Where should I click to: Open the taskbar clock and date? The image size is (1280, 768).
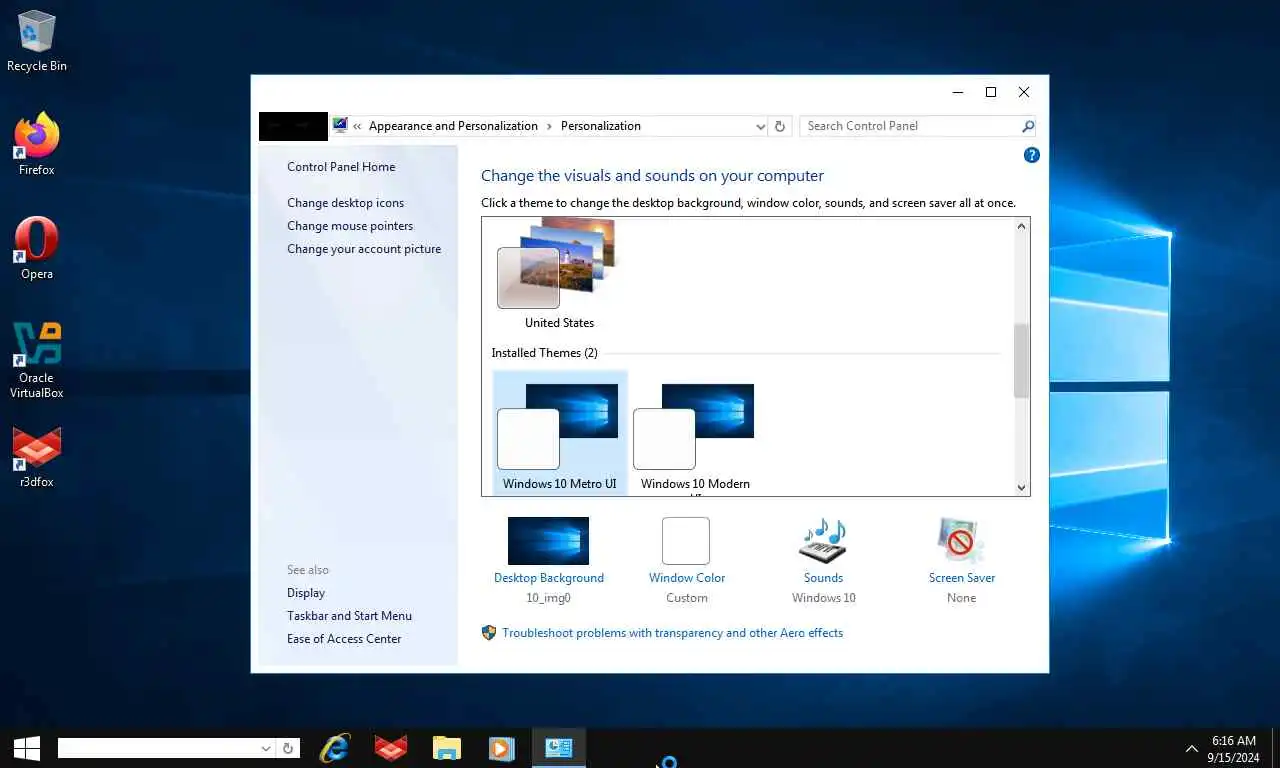point(1233,749)
